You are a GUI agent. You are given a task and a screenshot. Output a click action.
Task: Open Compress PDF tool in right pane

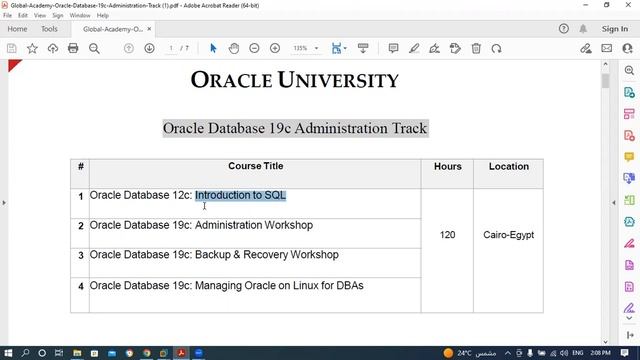point(629,287)
